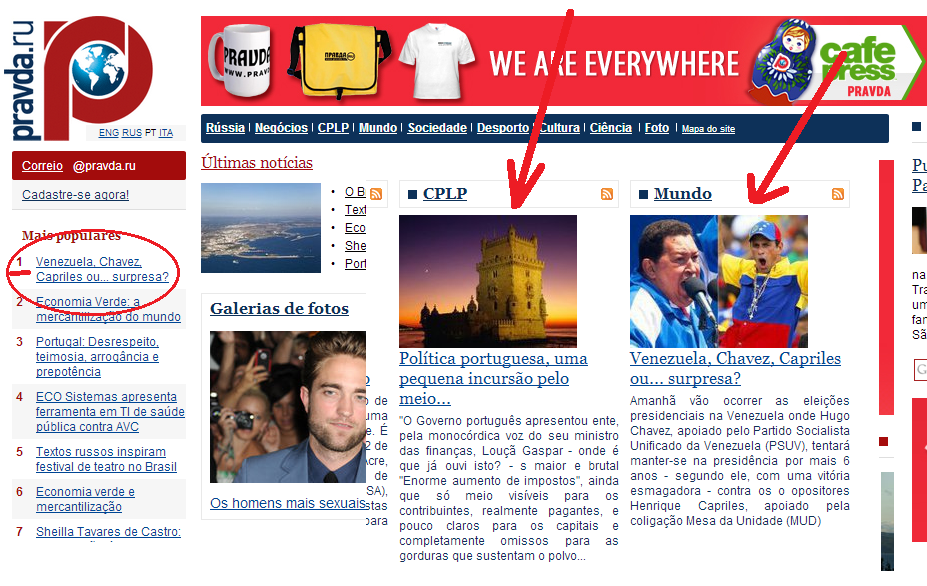Select the Ciência navigation item

pos(611,128)
